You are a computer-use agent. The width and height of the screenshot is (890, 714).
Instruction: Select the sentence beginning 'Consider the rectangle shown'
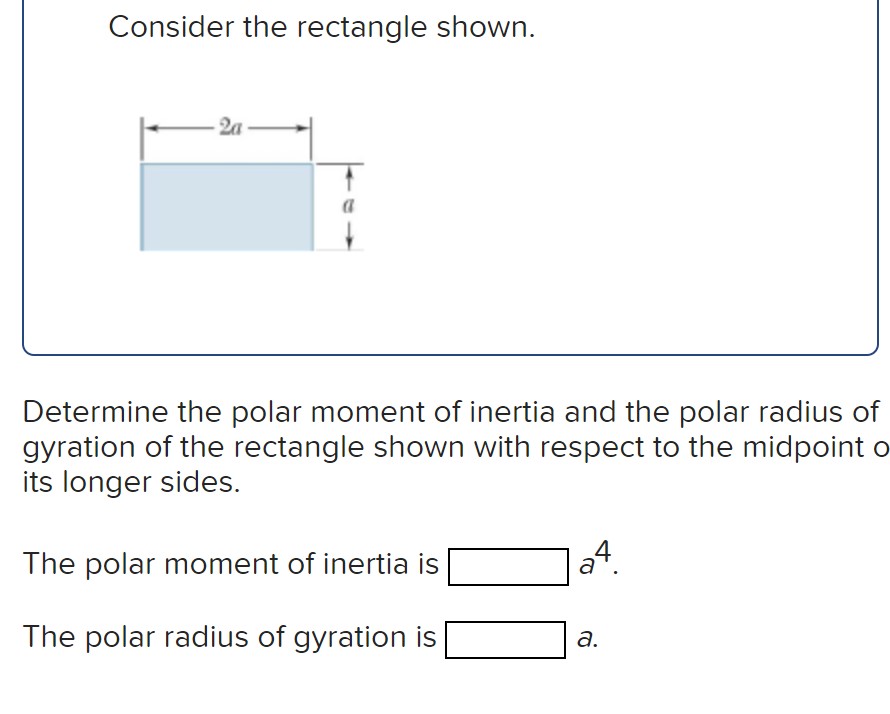(x=322, y=27)
